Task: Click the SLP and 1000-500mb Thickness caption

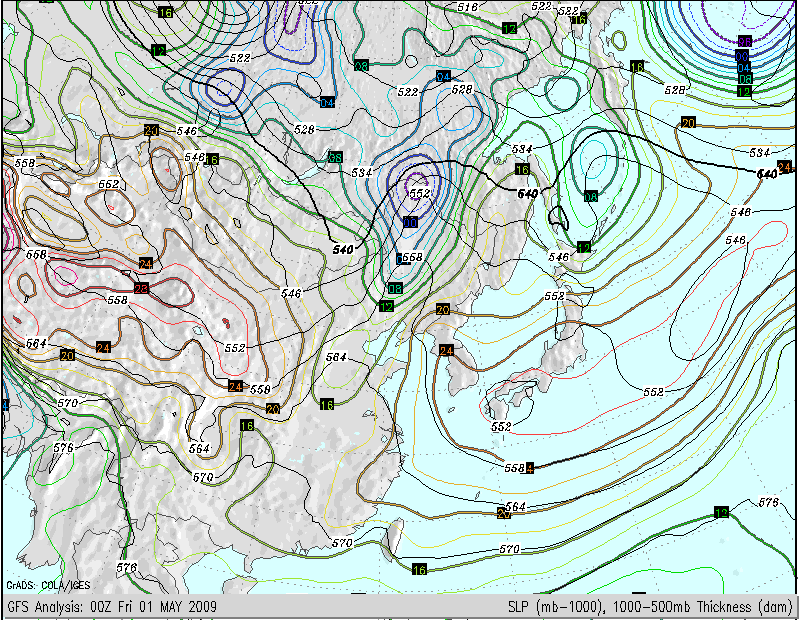Action: [649, 607]
